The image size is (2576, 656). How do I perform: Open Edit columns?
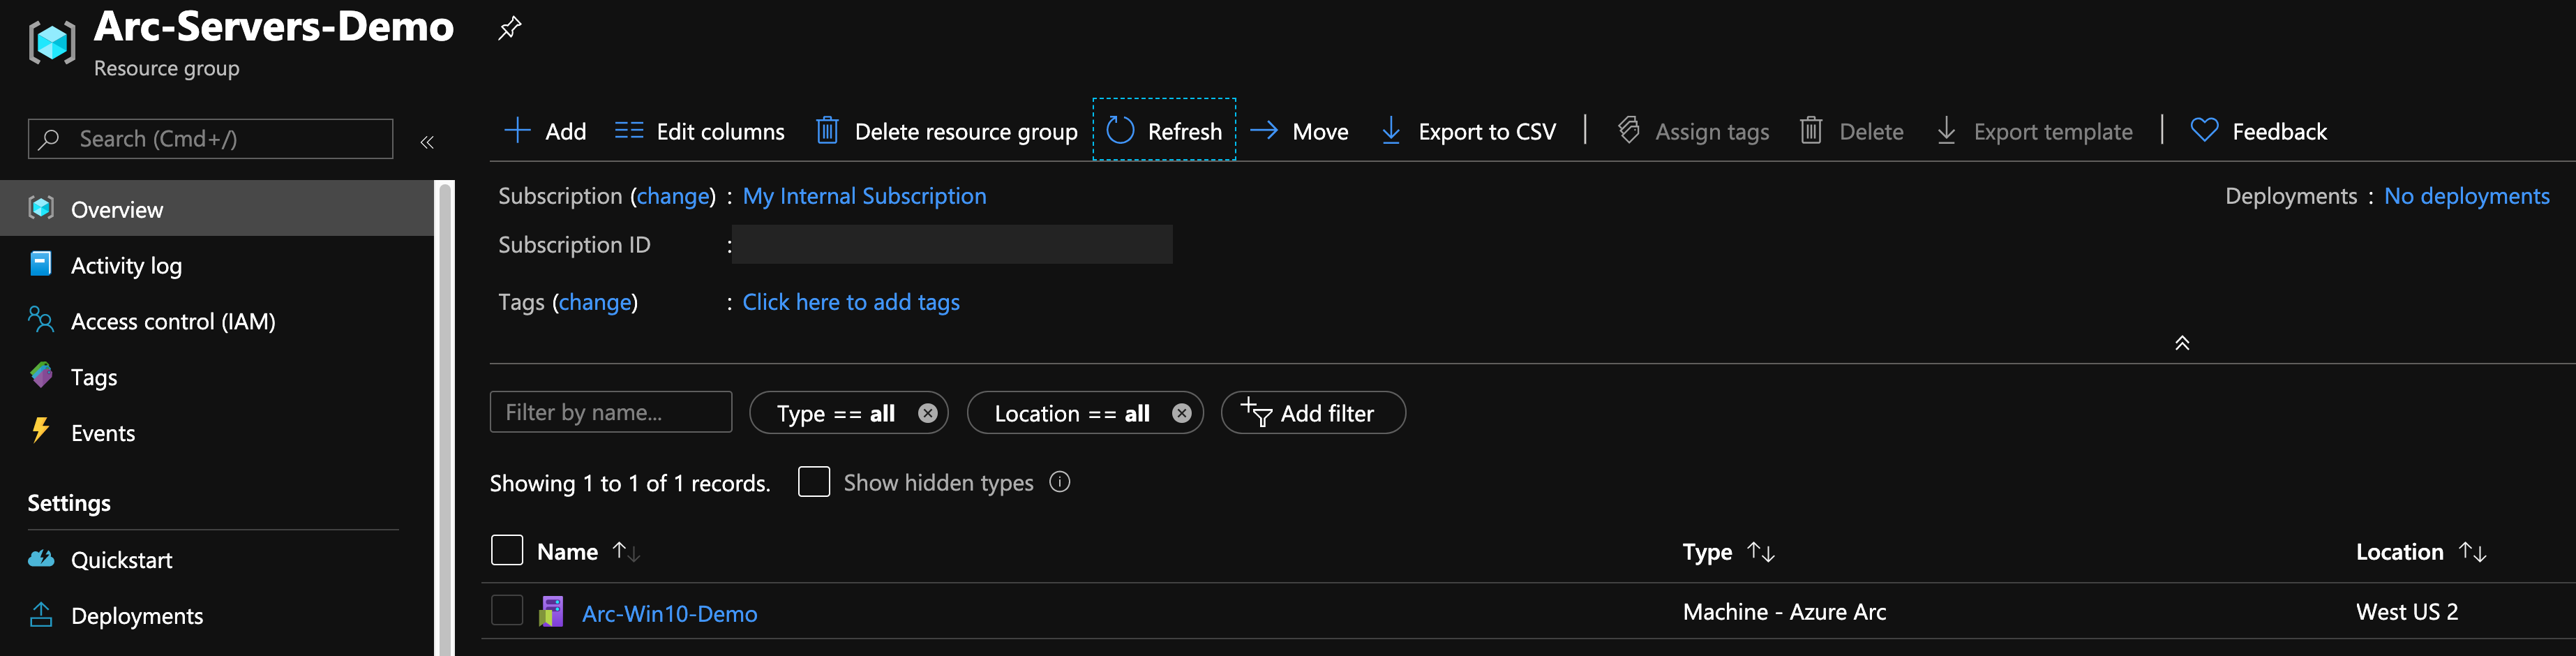(700, 131)
